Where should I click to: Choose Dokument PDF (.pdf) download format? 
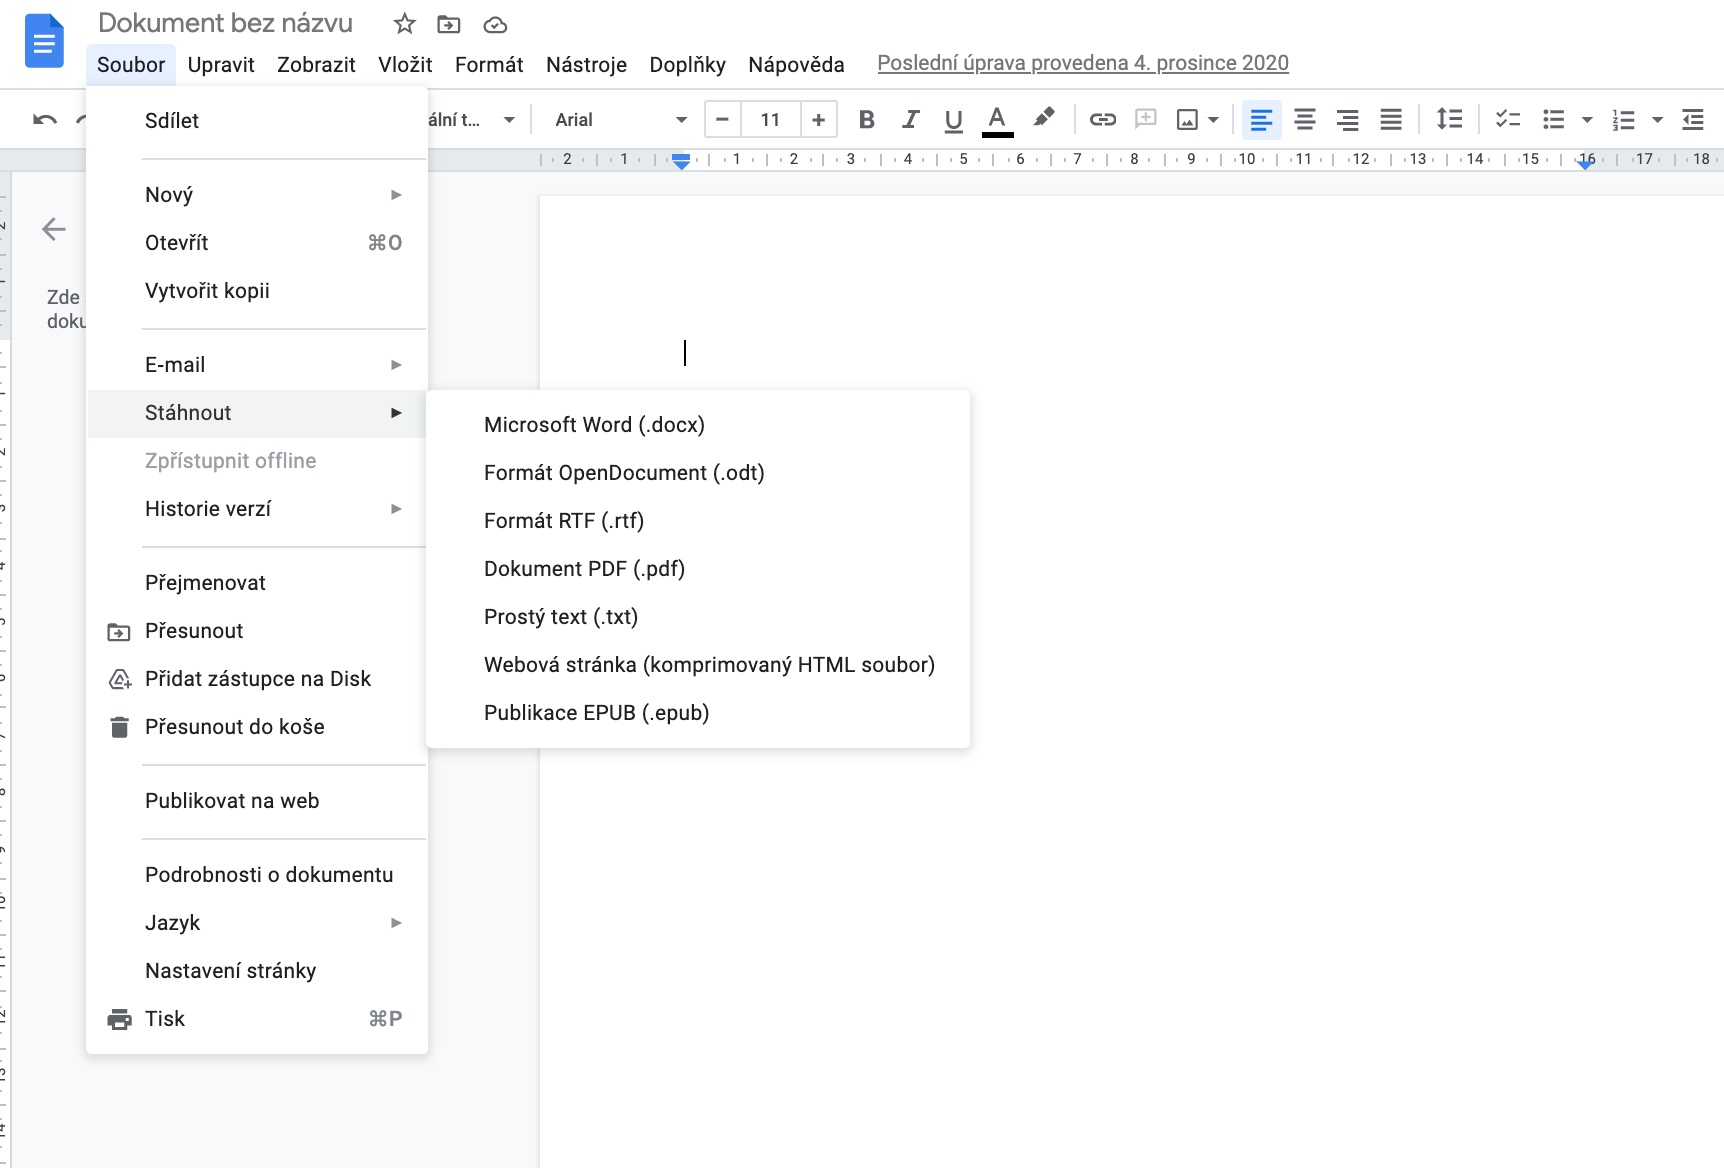[584, 569]
